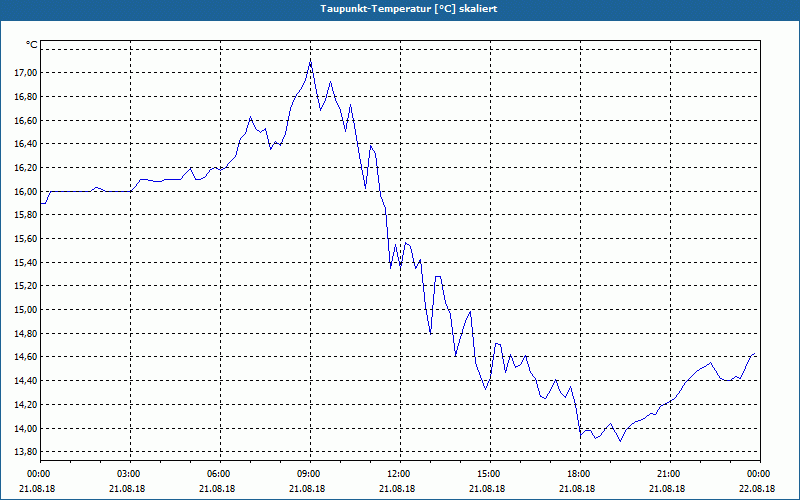Click y-axis value 15,40
The height and width of the screenshot is (500, 800).
(27, 263)
